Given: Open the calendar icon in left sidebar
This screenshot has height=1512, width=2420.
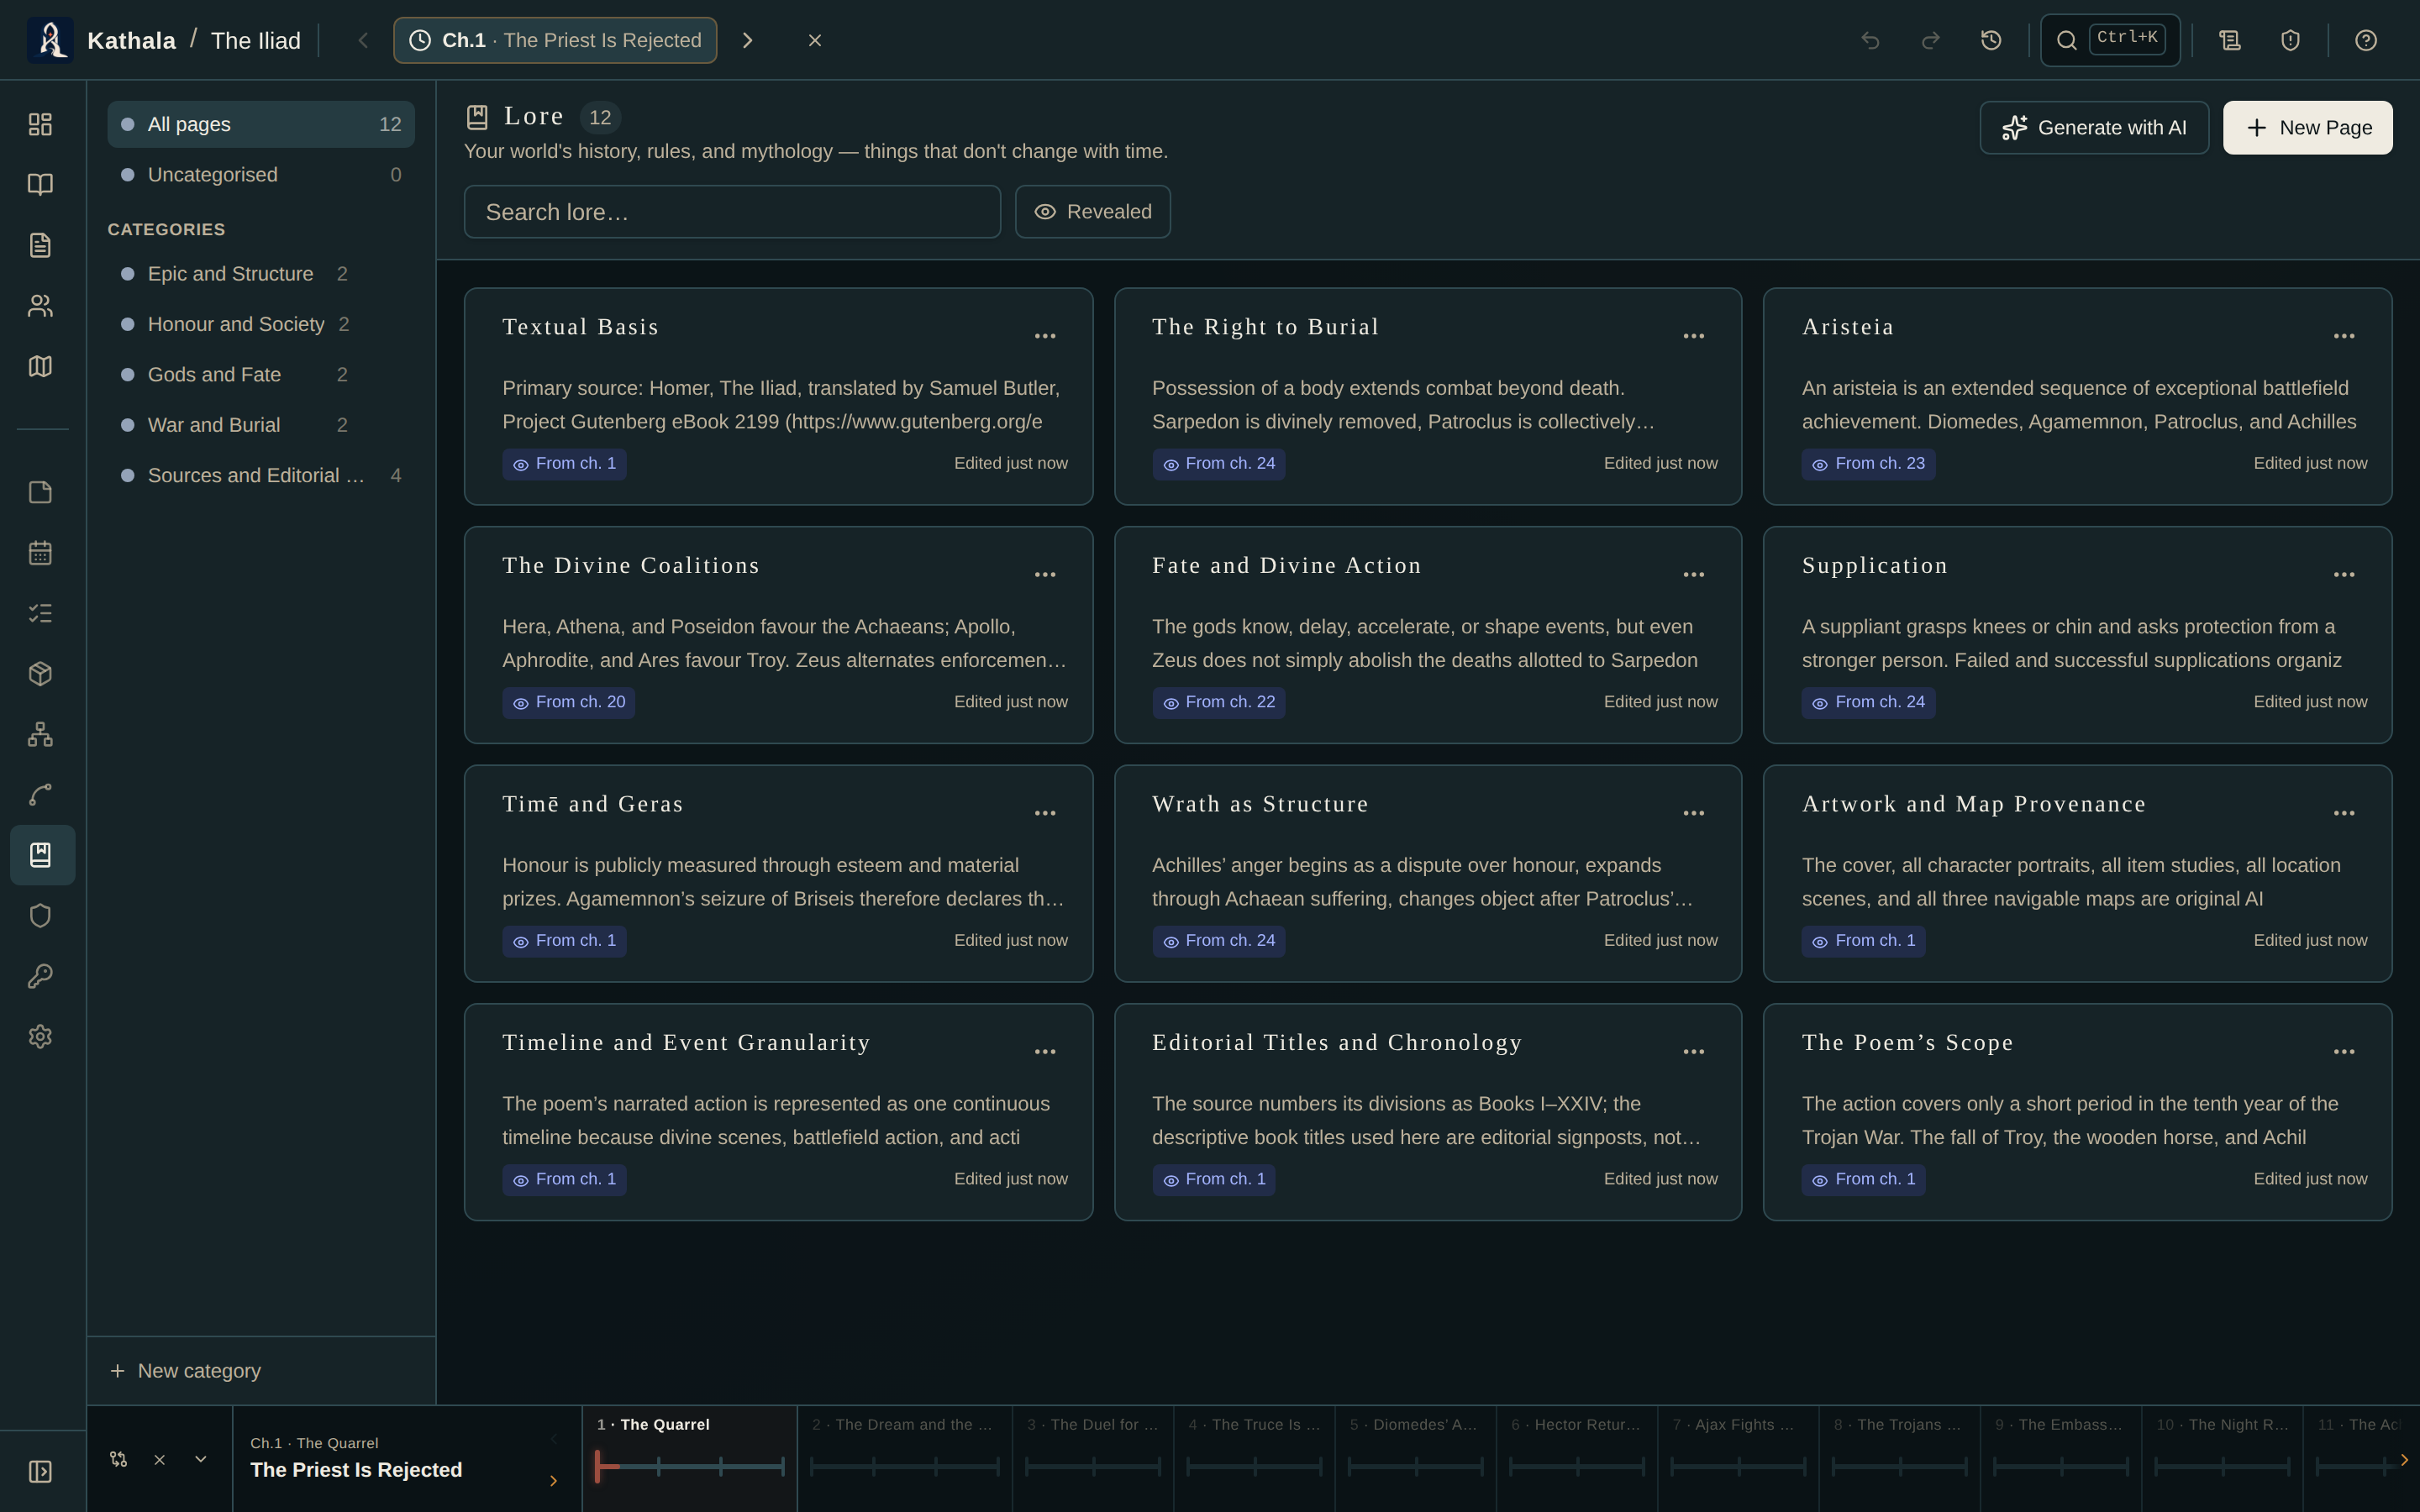Looking at the screenshot, I should (x=40, y=553).
